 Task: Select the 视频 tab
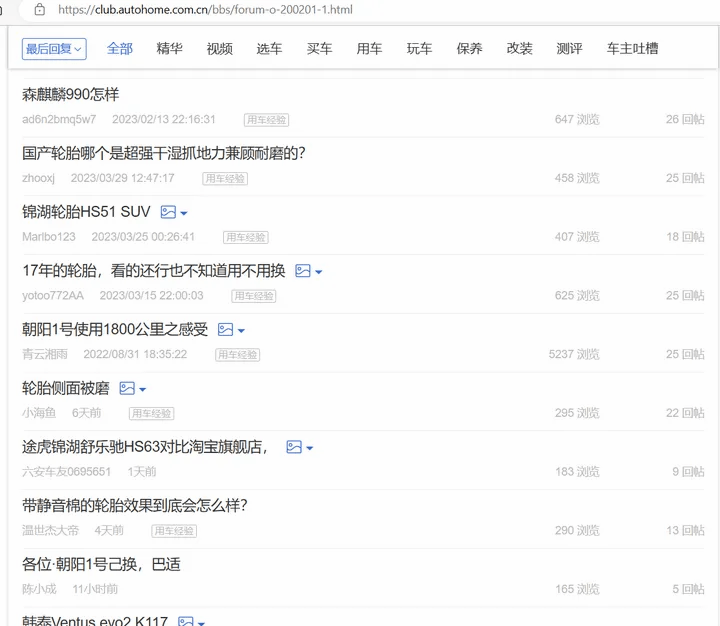(x=220, y=49)
